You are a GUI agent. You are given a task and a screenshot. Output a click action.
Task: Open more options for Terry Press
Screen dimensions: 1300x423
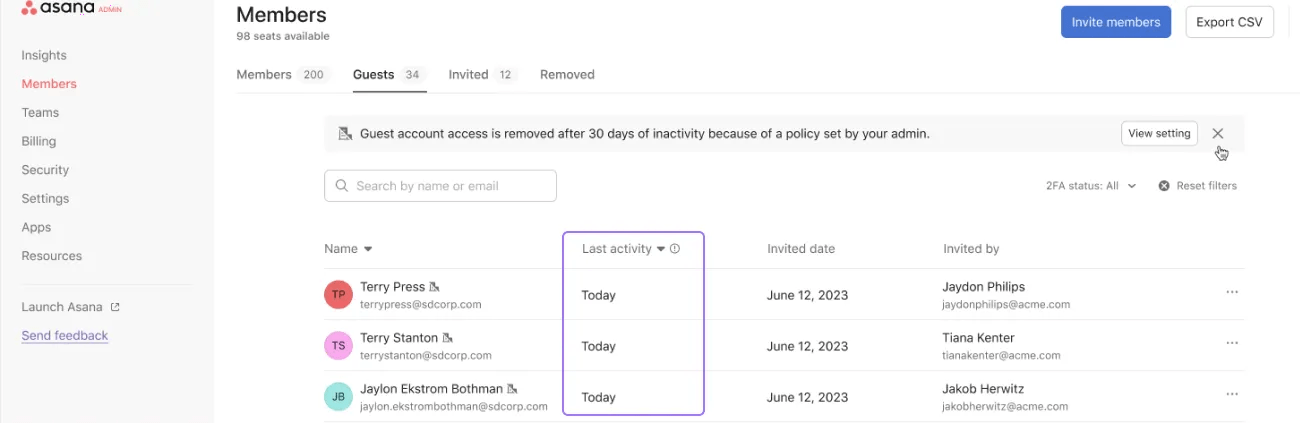click(1231, 292)
